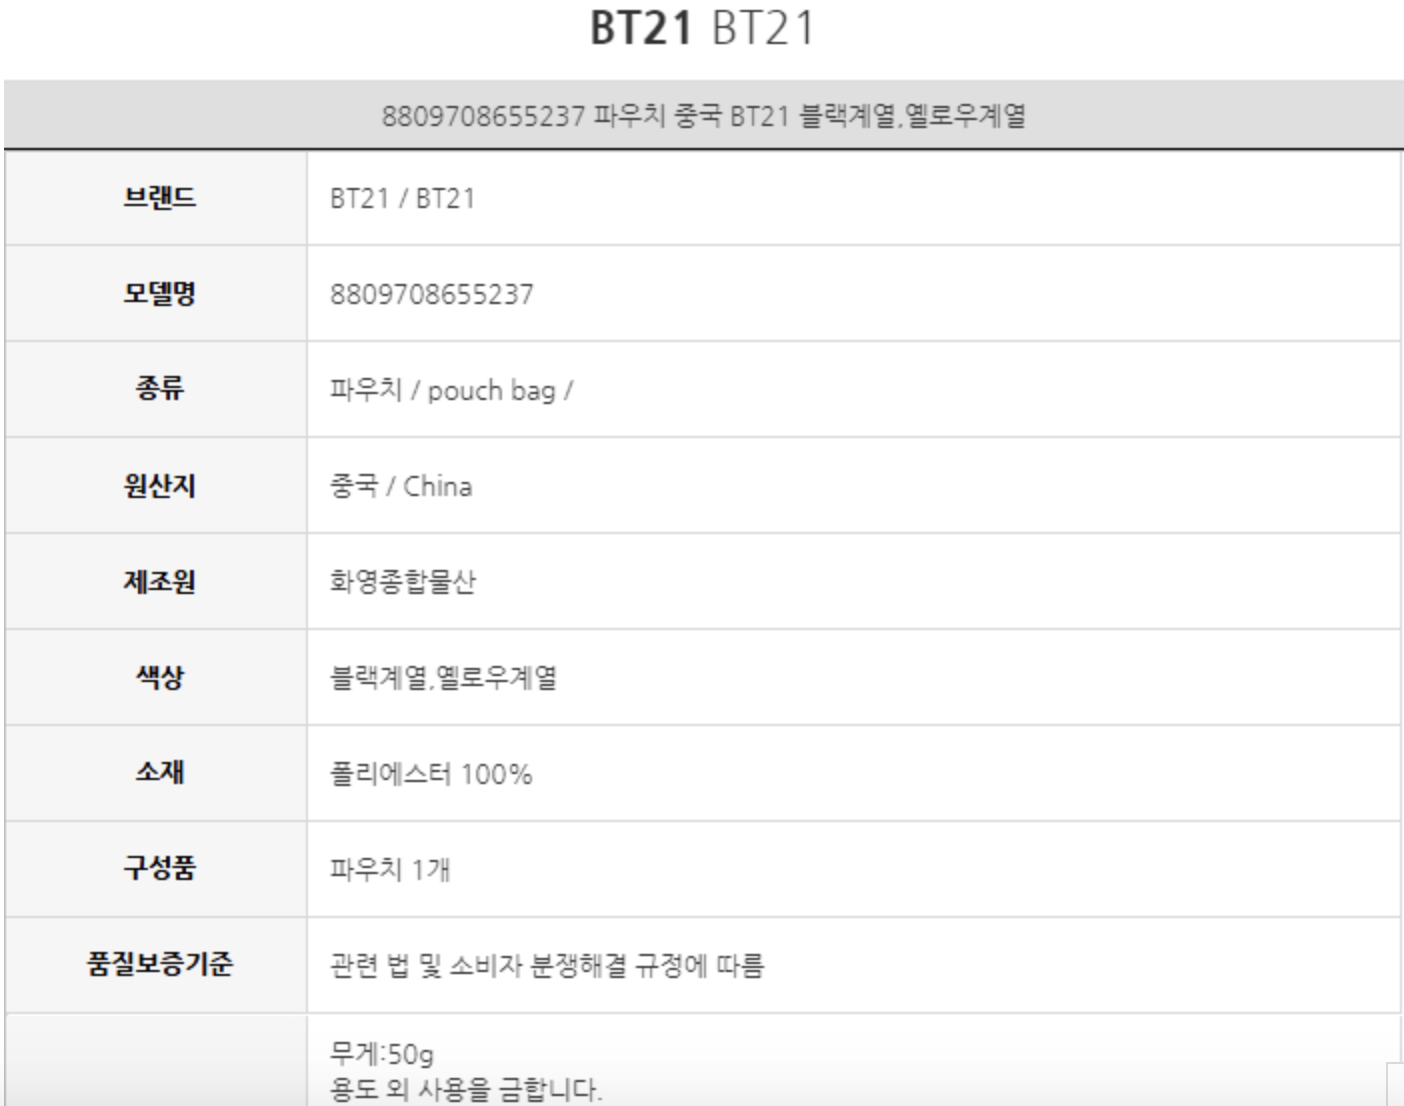The height and width of the screenshot is (1106, 1404).
Task: Select the 소재 row label
Action: tap(159, 772)
